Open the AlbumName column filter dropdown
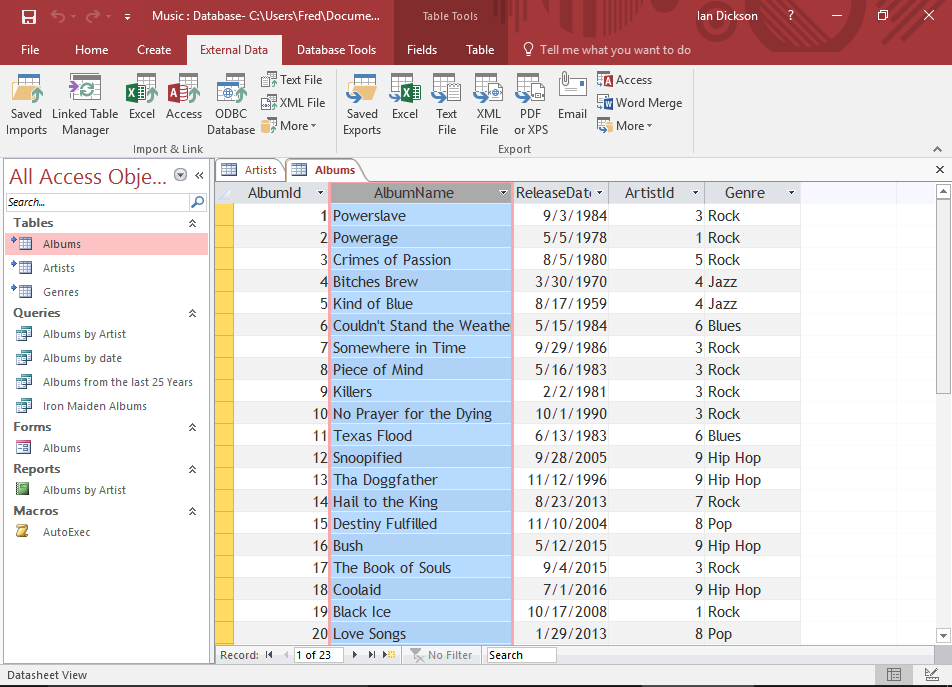This screenshot has width=952, height=687. [505, 192]
